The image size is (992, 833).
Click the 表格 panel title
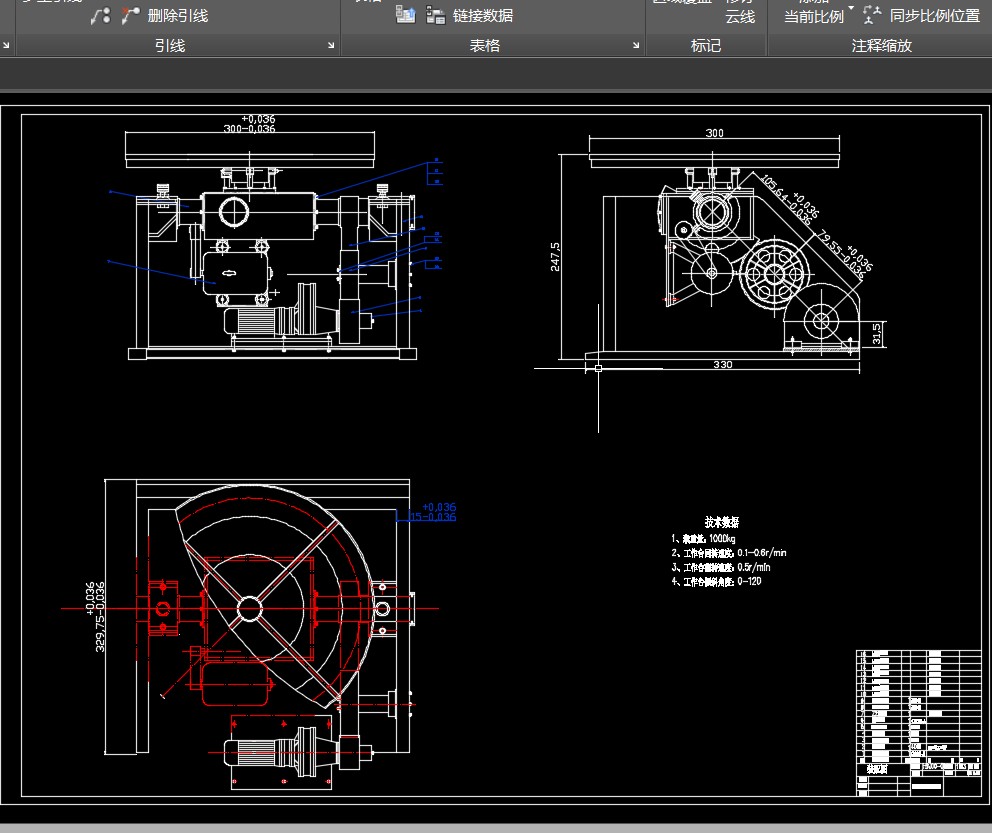485,46
